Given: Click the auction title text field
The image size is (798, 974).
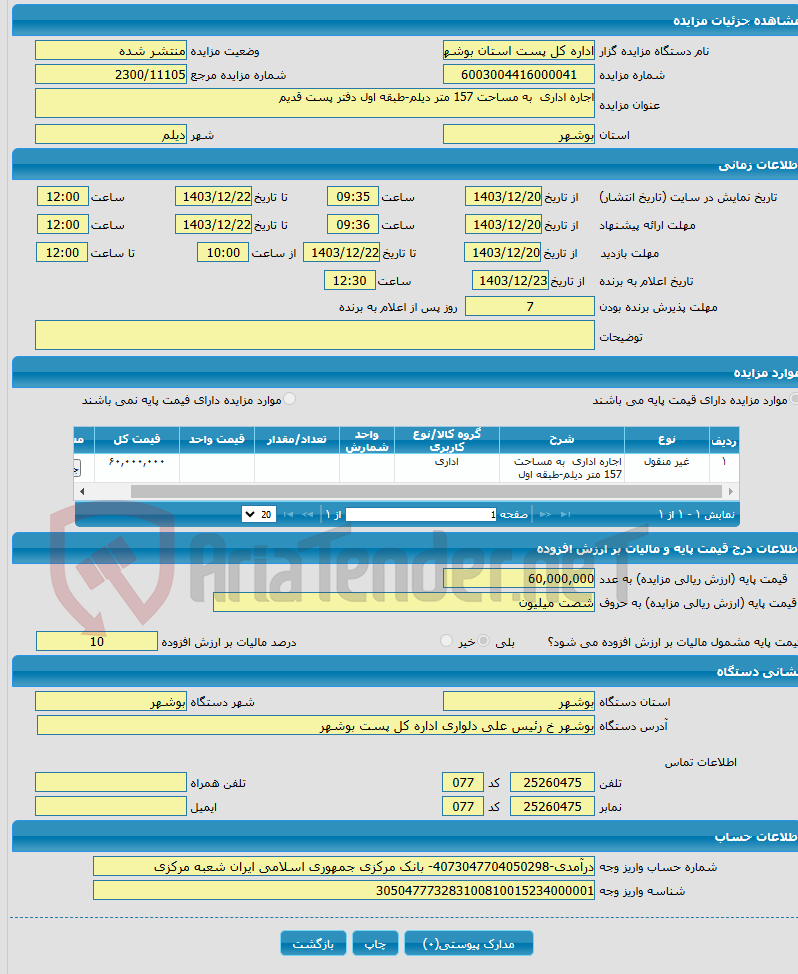Looking at the screenshot, I should coord(315,103).
